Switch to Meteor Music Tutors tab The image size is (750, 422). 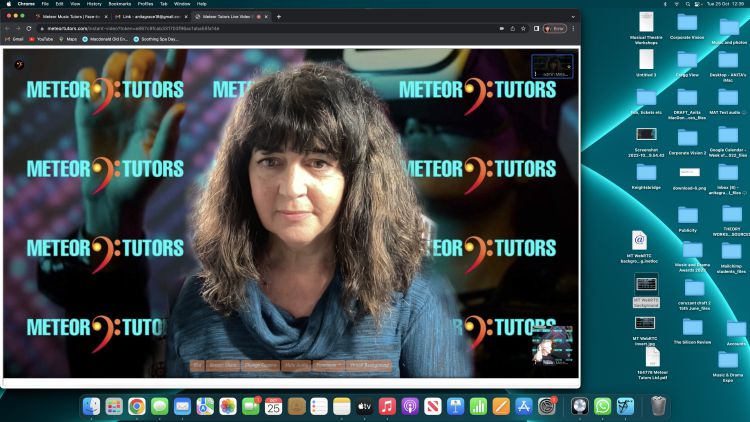coord(71,17)
